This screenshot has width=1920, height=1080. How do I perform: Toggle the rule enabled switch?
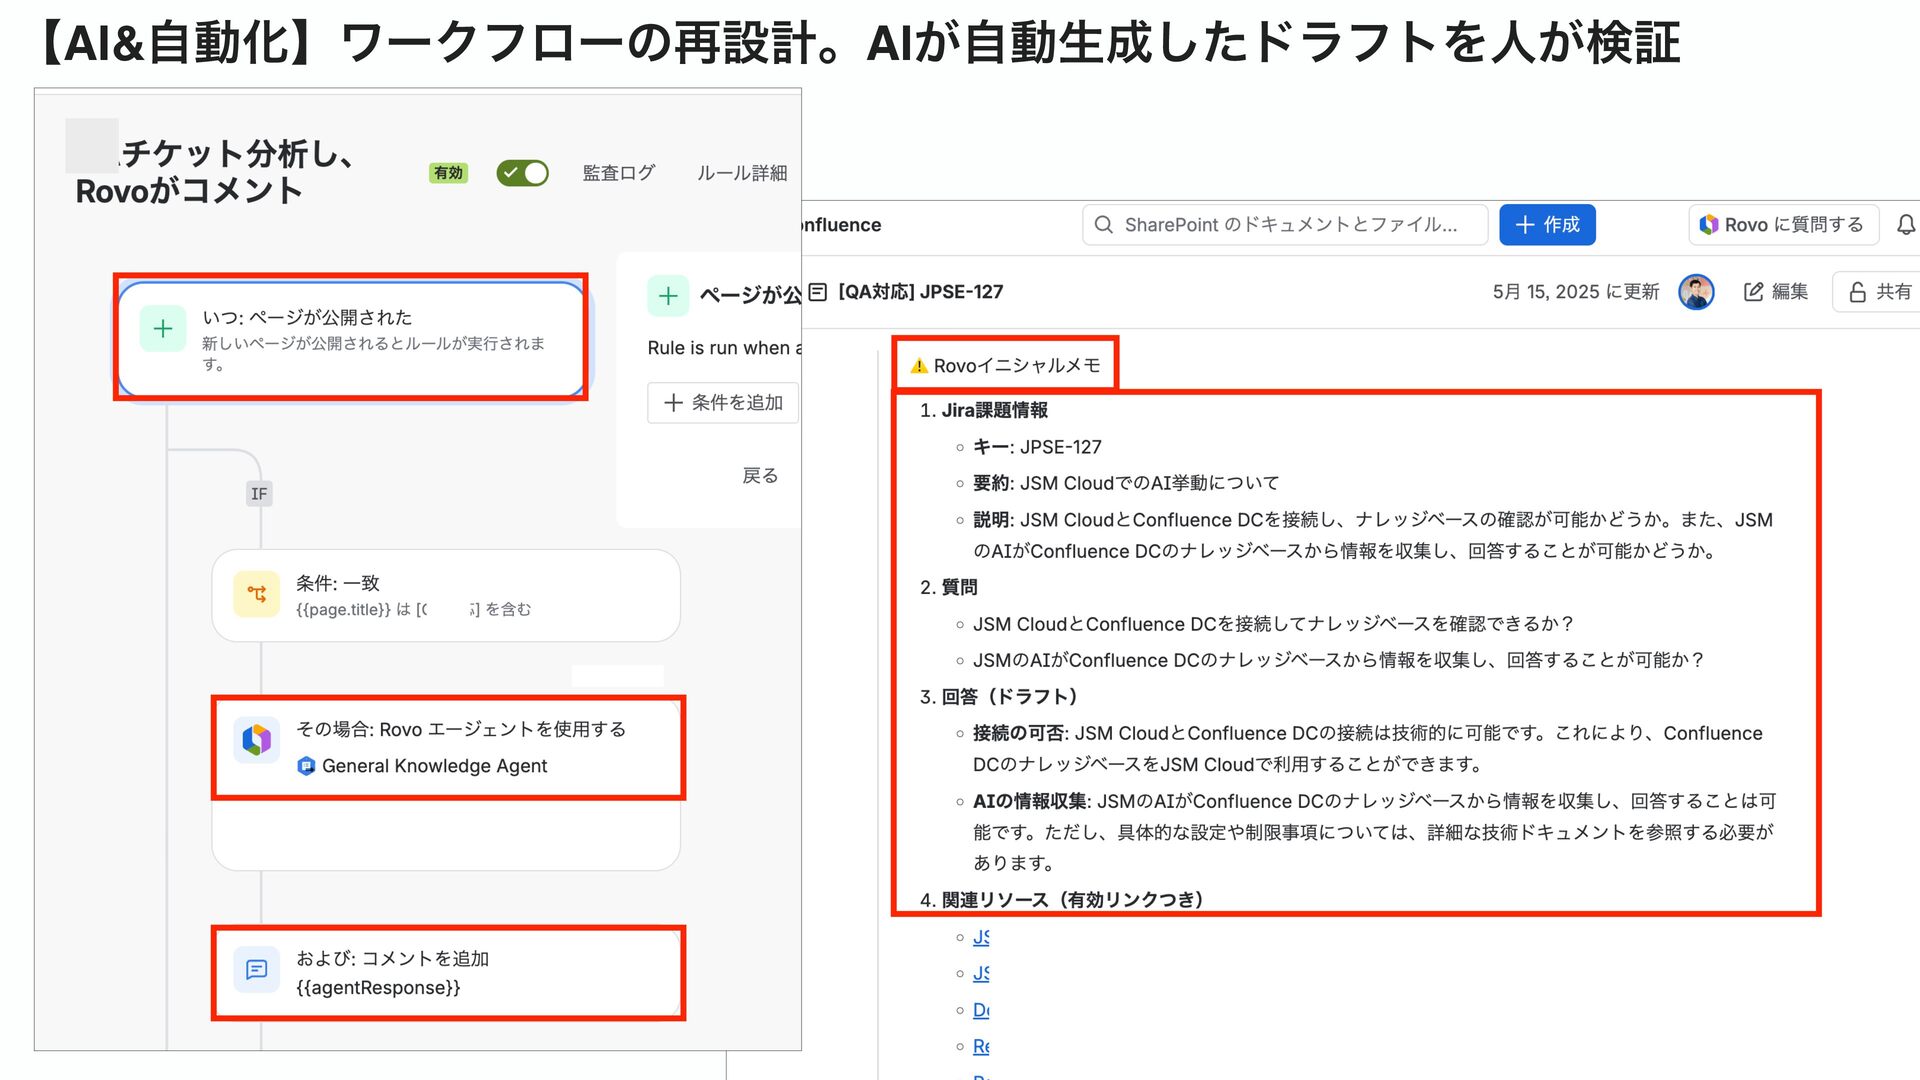point(522,173)
